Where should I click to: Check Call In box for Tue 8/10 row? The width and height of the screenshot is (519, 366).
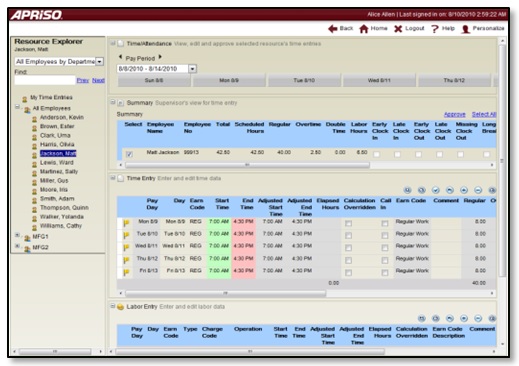point(385,235)
